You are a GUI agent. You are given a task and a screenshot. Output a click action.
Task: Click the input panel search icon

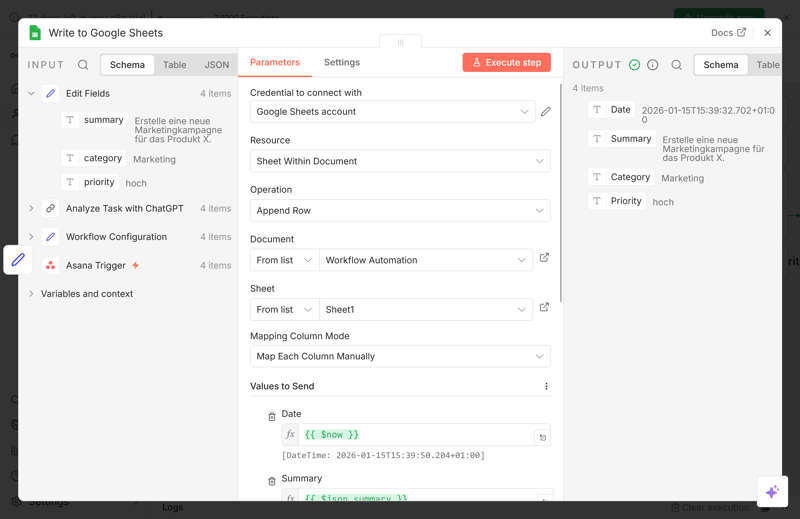[x=83, y=65]
